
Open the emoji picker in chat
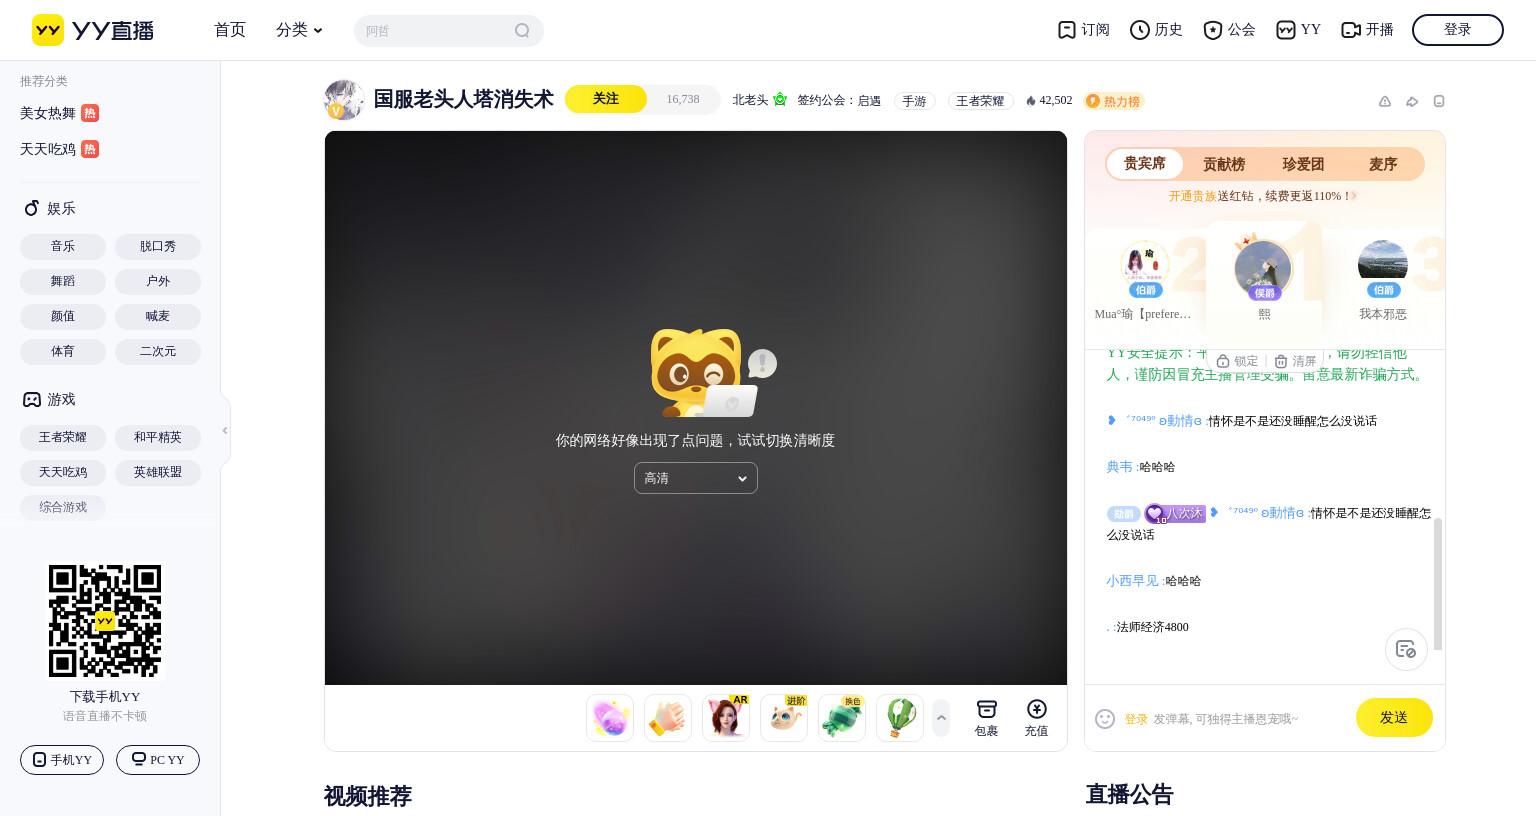1105,719
